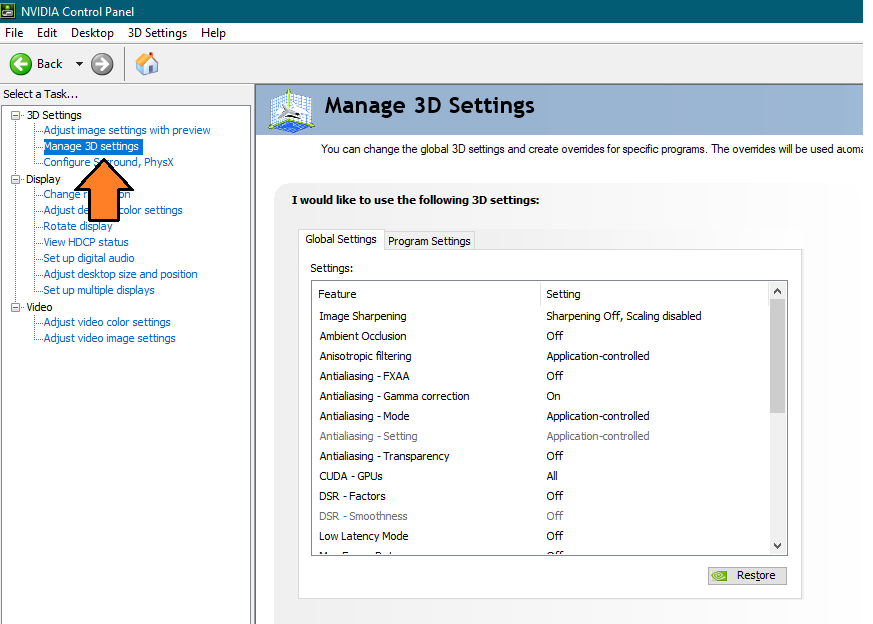
Task: Click the CUDA GPUs 'All' value
Action: tap(552, 476)
